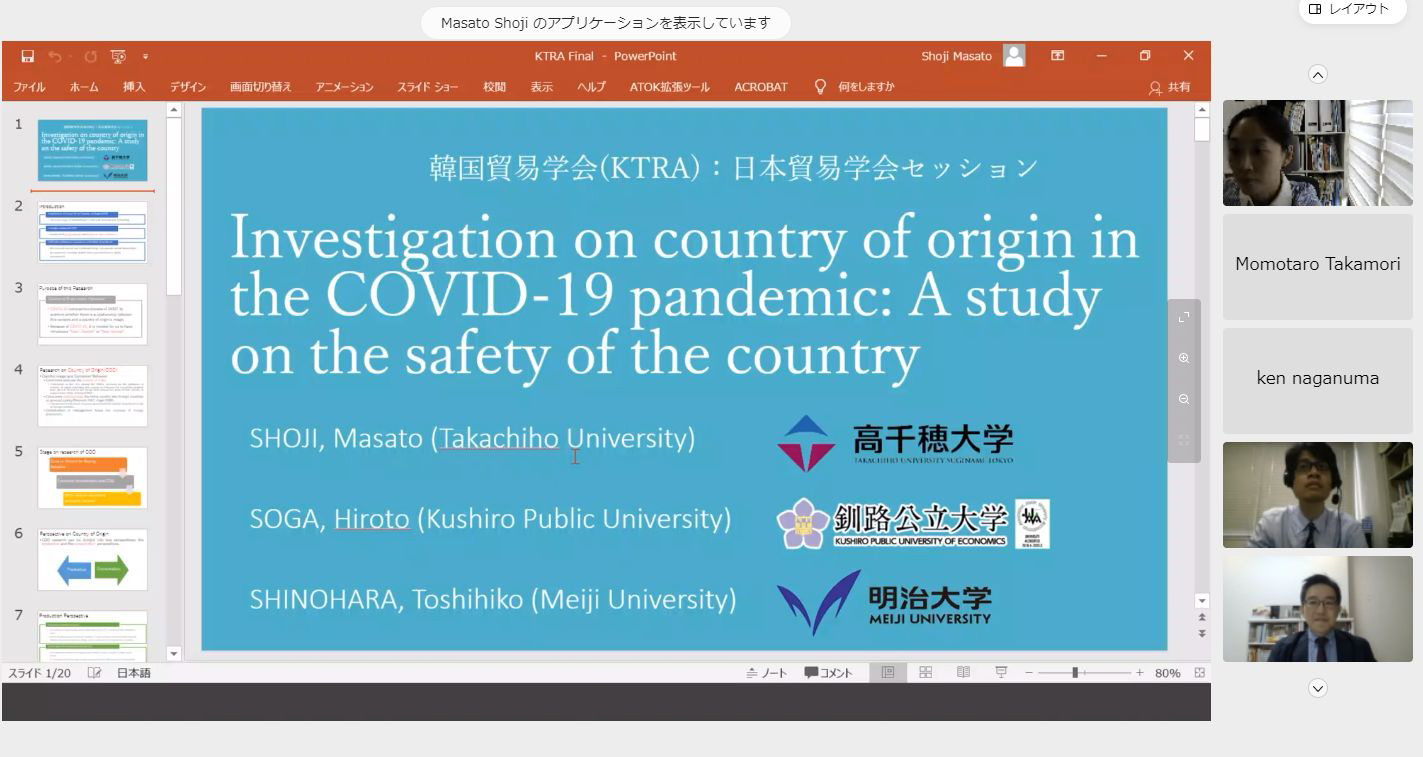Select the 校閲 ribbon tab
The width and height of the screenshot is (1423, 757).
(494, 87)
